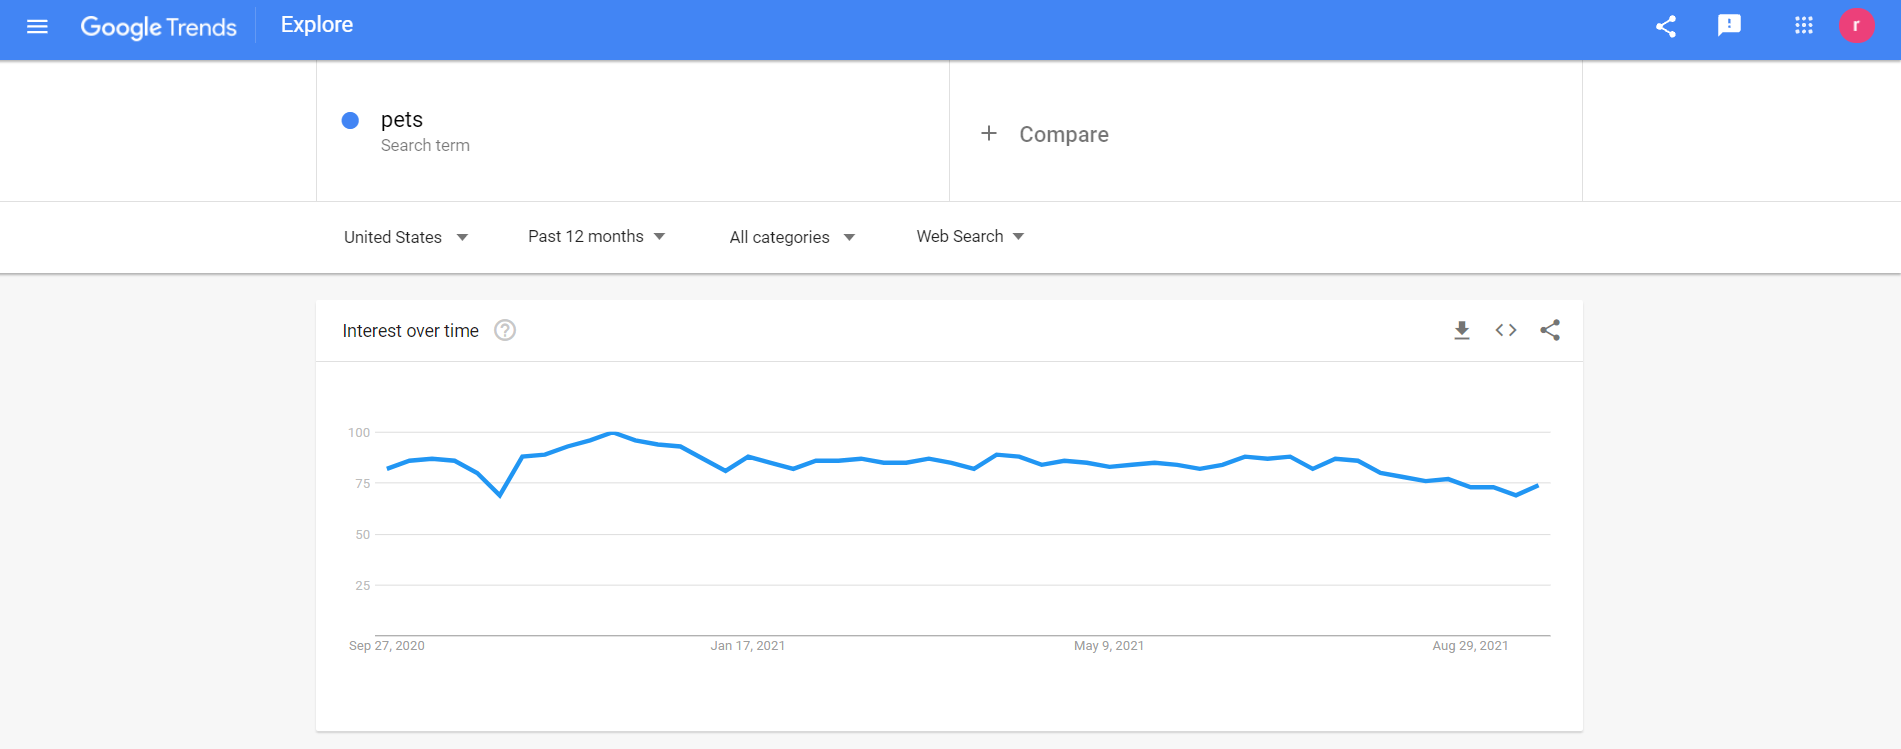Screen dimensions: 1901x749
Task: Edit the pets search term field
Action: (402, 120)
